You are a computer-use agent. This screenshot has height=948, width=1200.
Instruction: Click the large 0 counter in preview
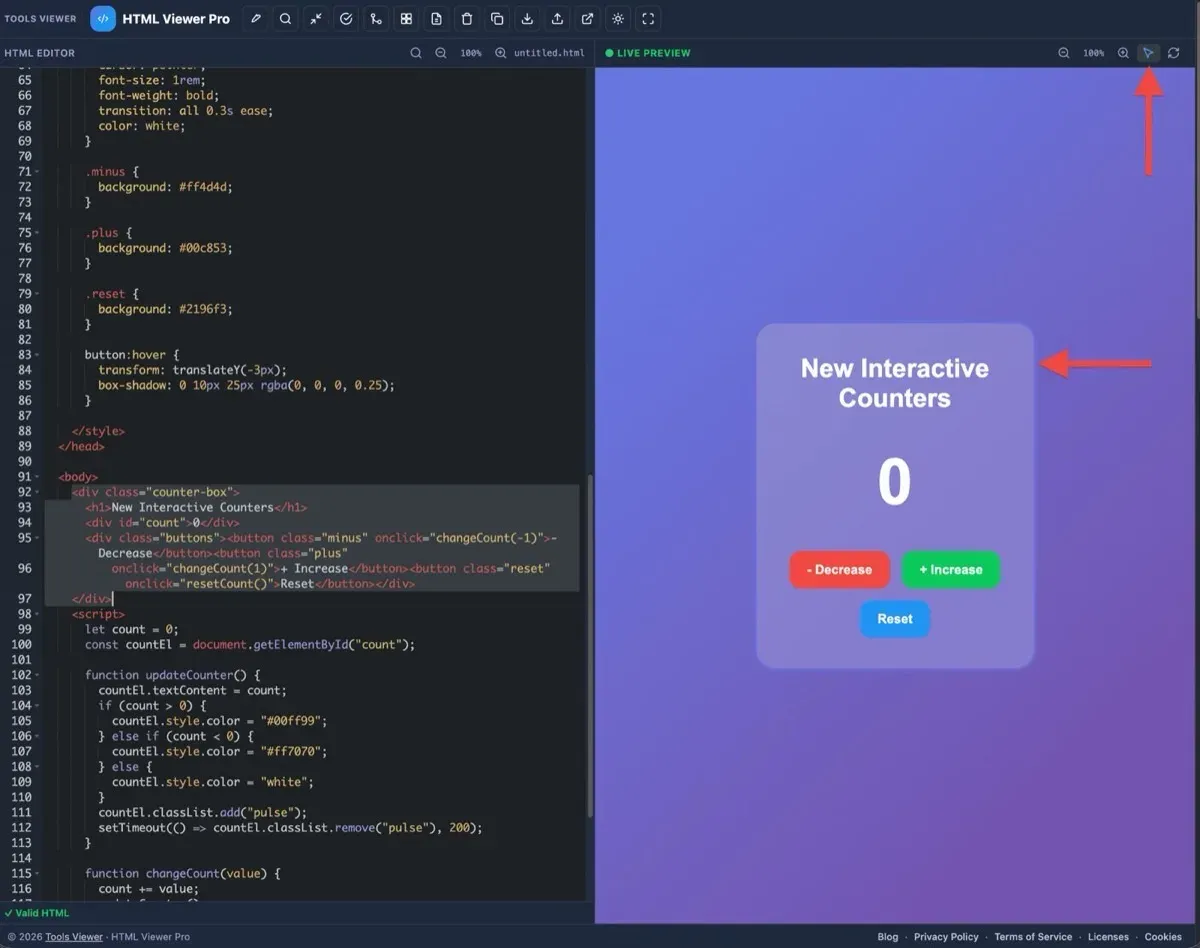(x=895, y=482)
